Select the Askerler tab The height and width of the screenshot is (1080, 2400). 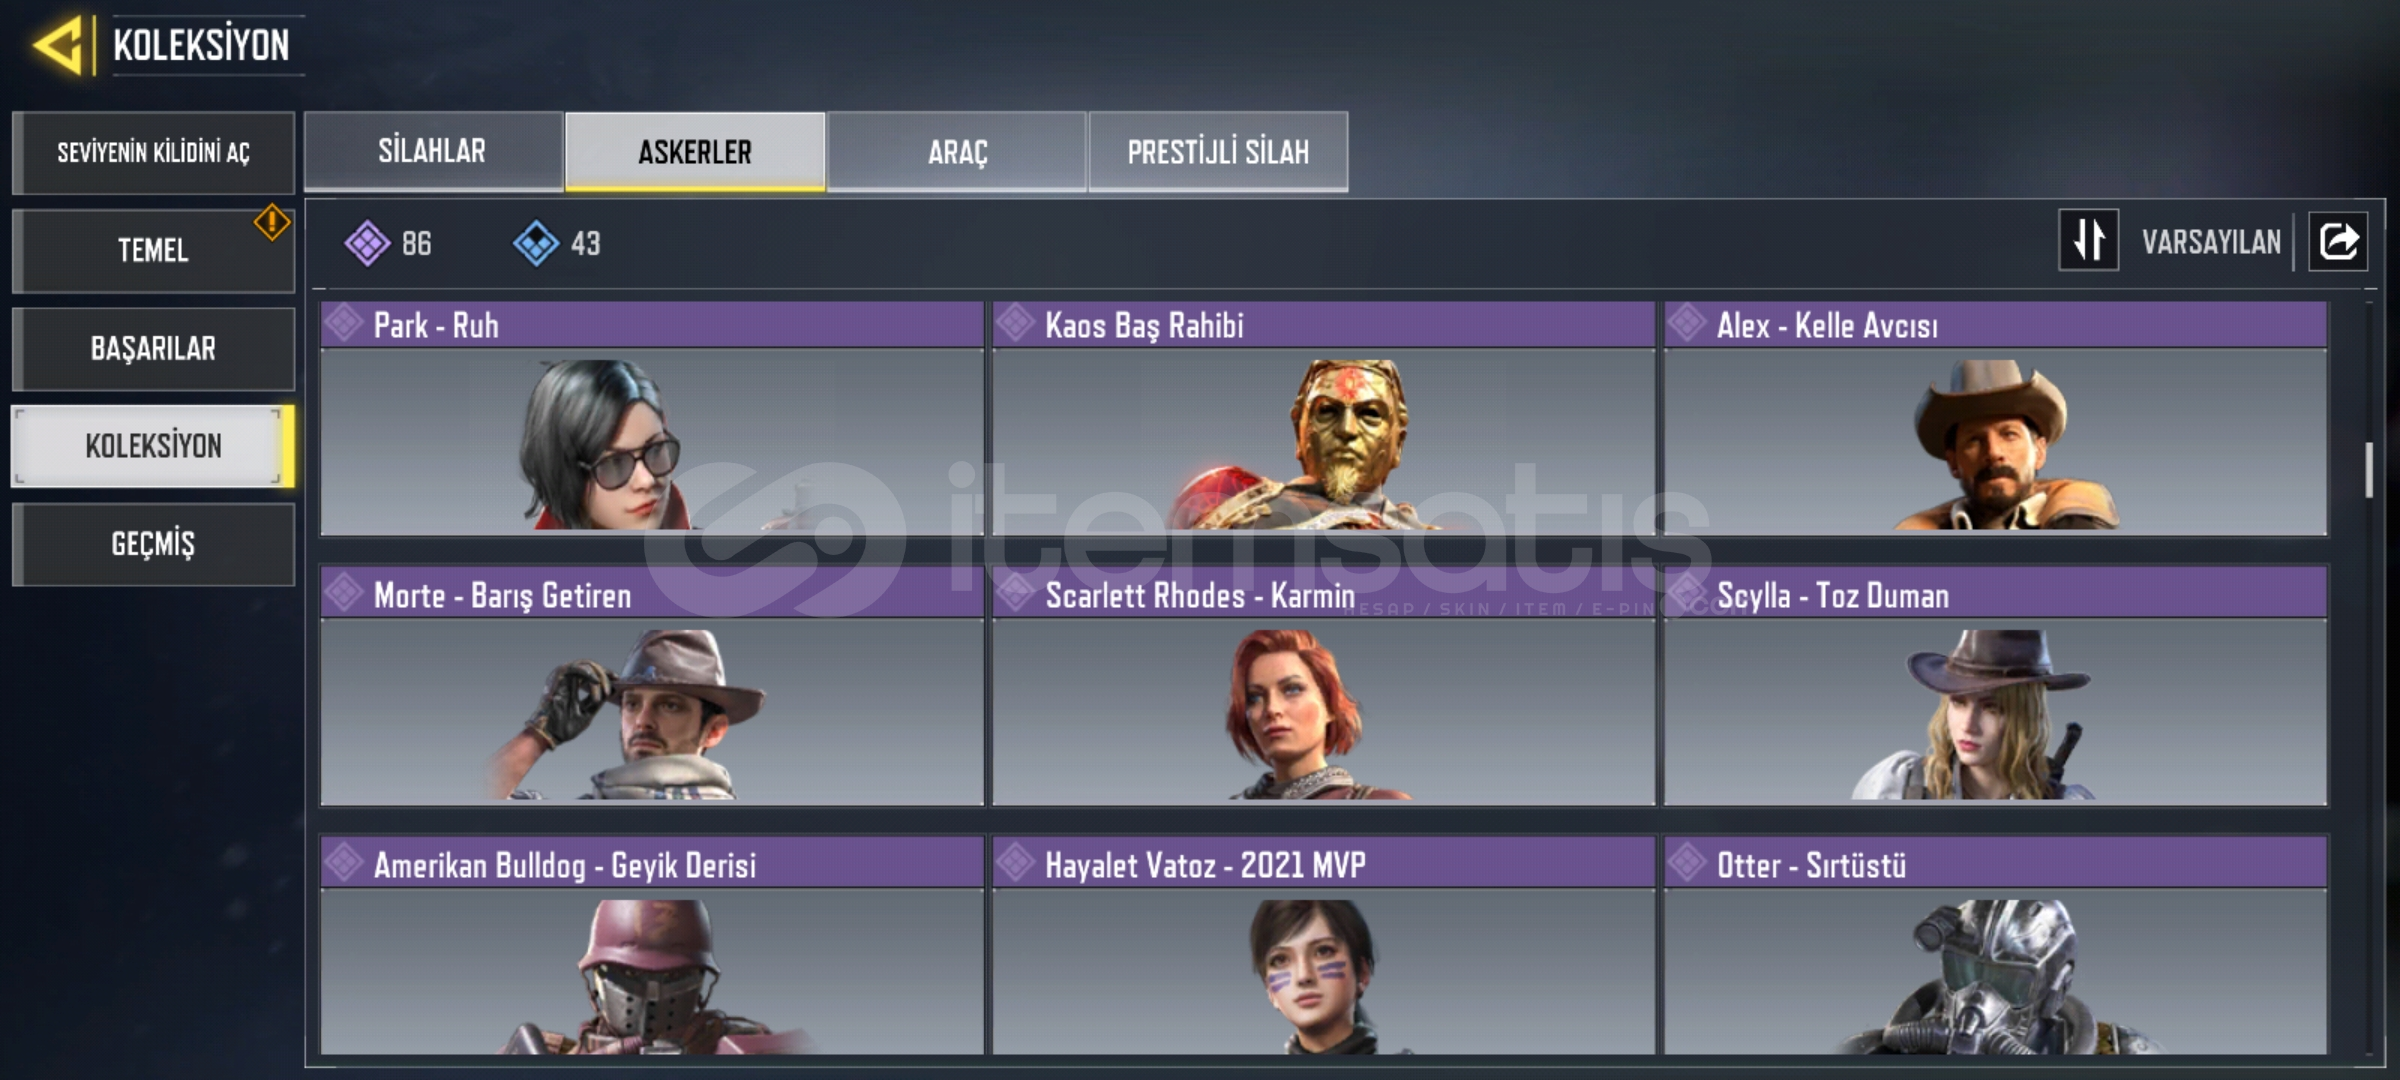point(695,151)
